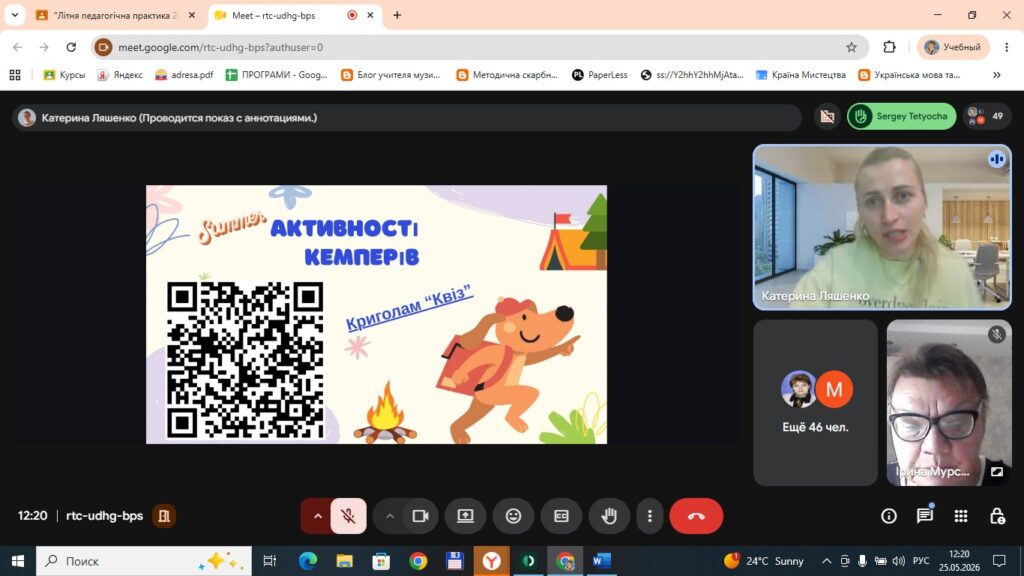
Task: Open Microsoft Edge from the taskbar
Action: tap(308, 561)
